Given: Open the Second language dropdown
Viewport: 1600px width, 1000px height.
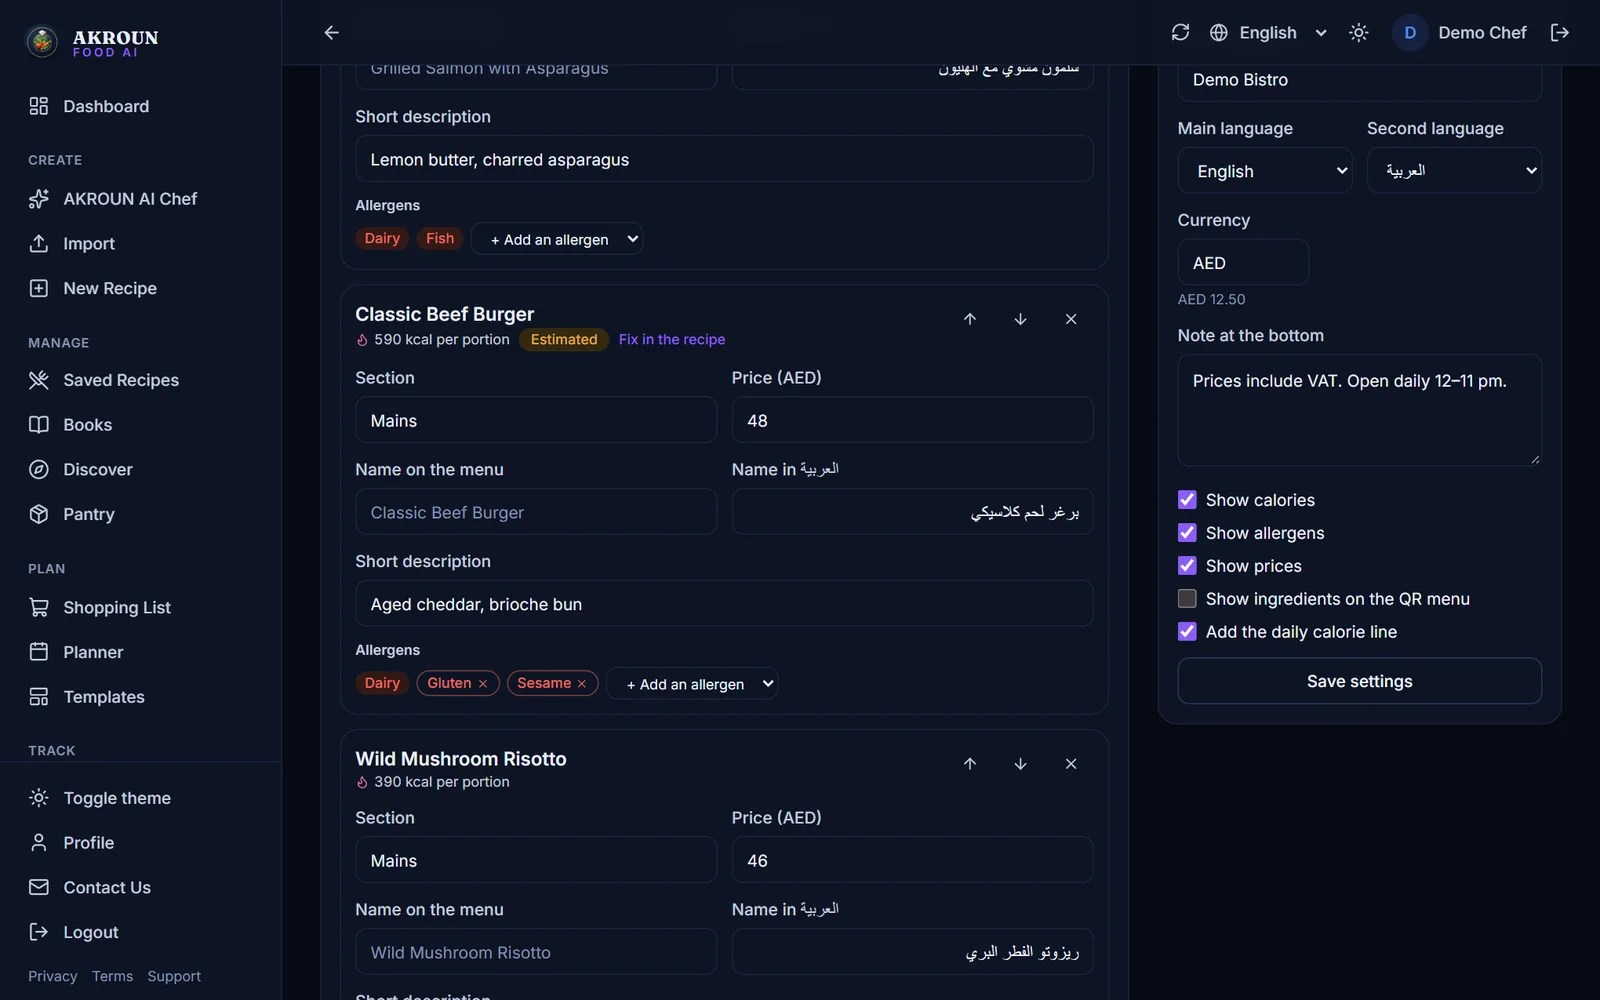Looking at the screenshot, I should tap(1454, 171).
